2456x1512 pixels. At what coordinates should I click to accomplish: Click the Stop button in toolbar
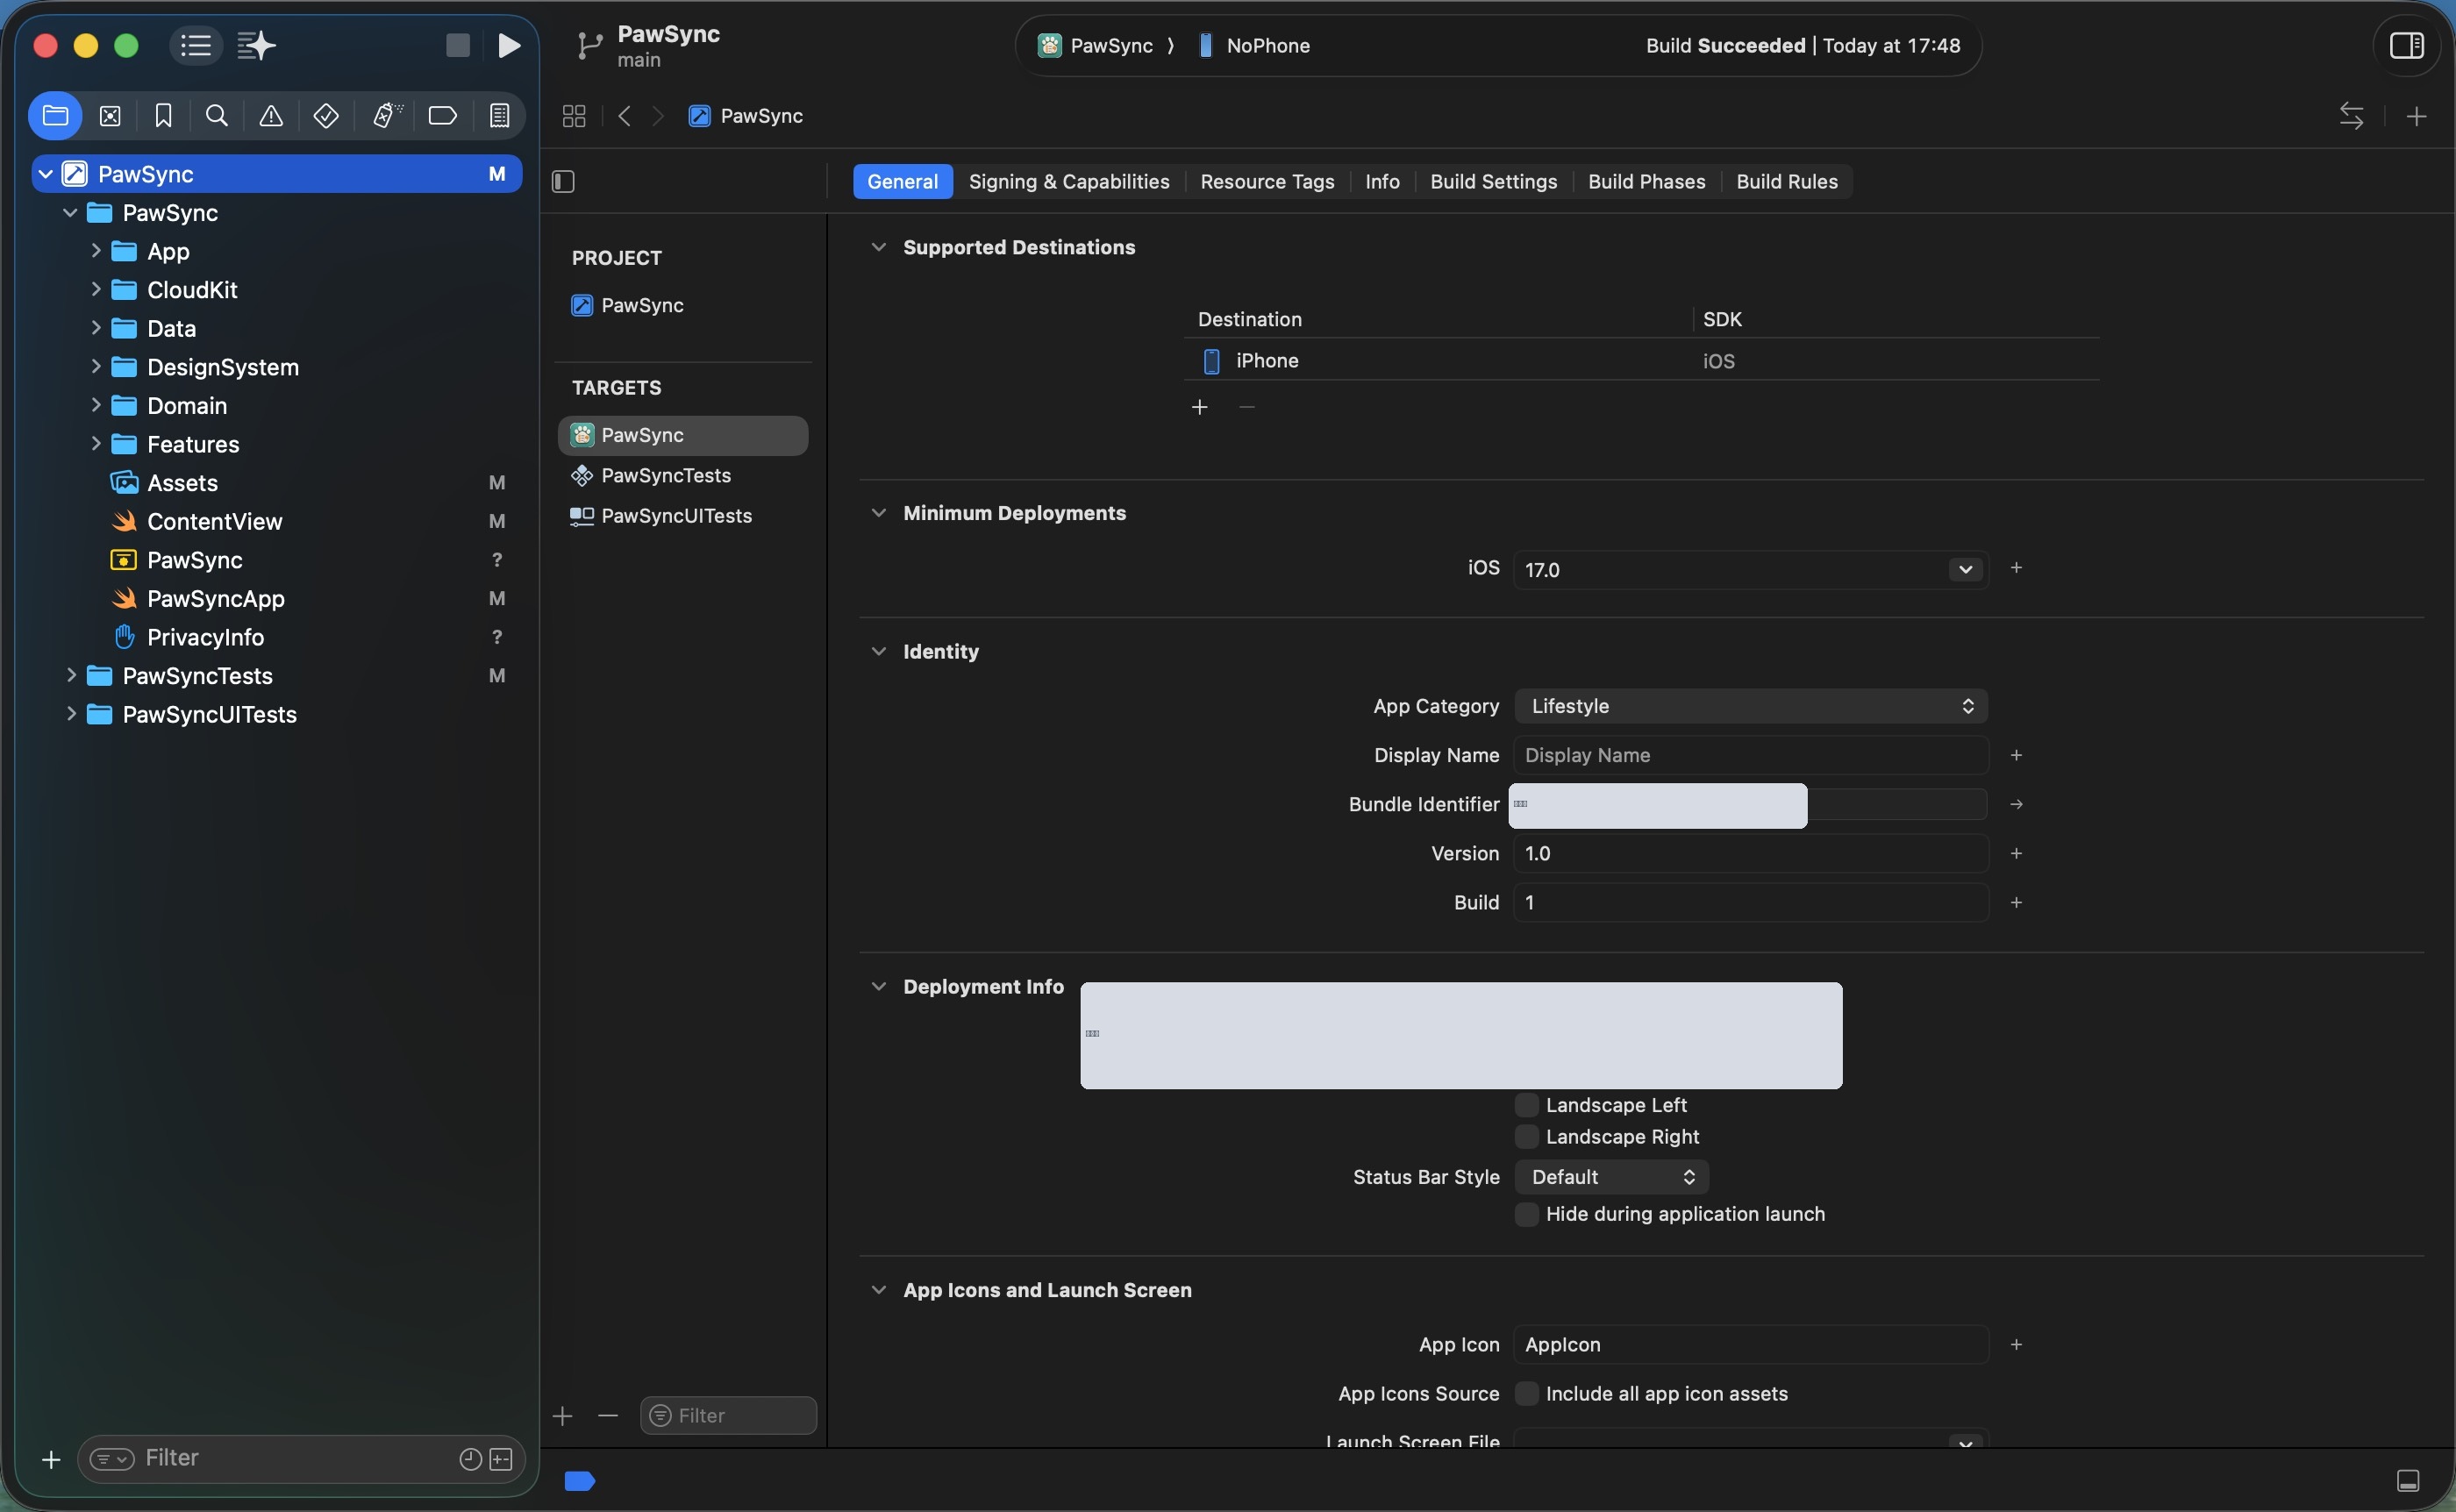tap(458, 45)
